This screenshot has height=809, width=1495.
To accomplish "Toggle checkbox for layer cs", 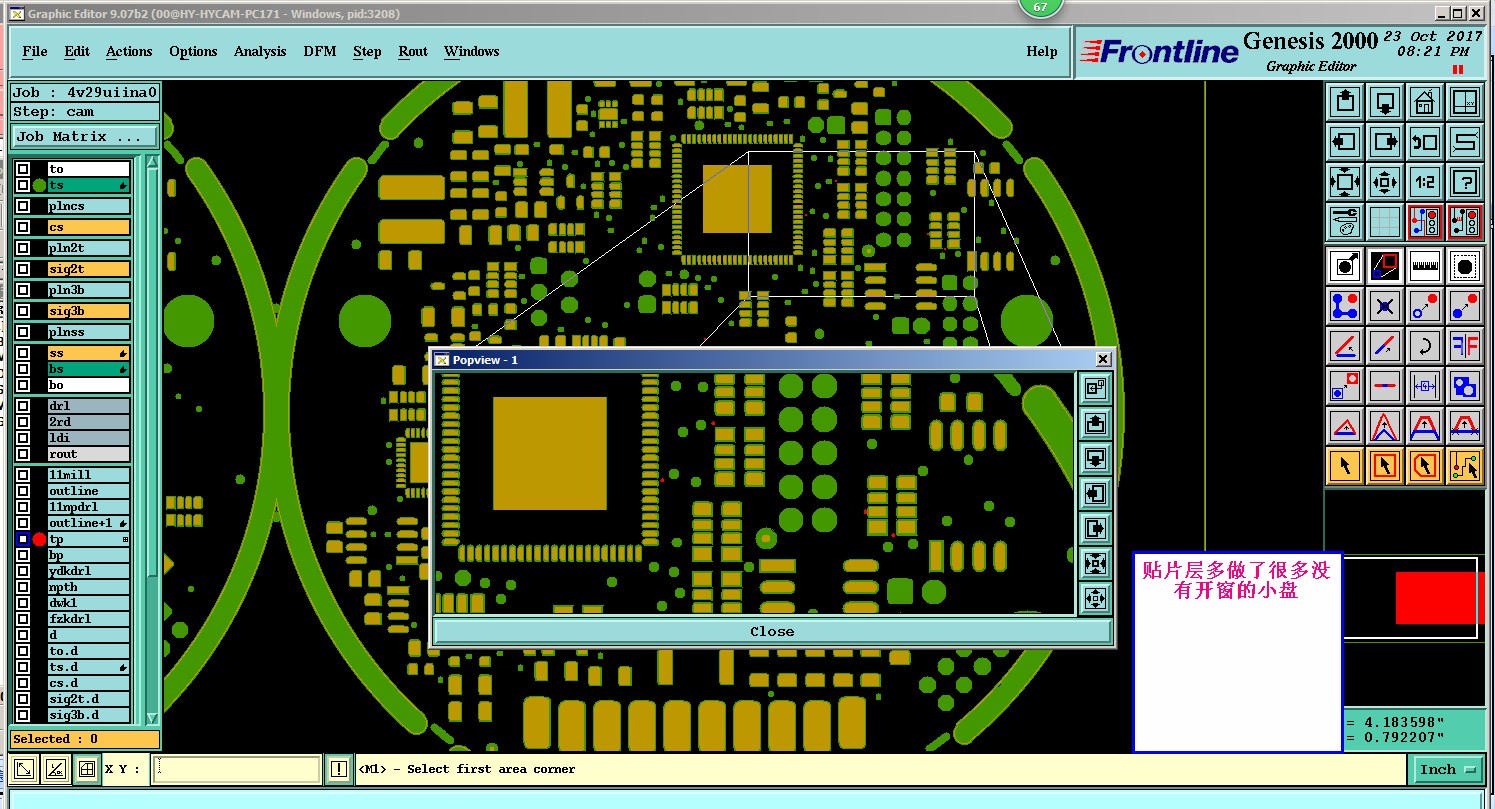I will 23,227.
